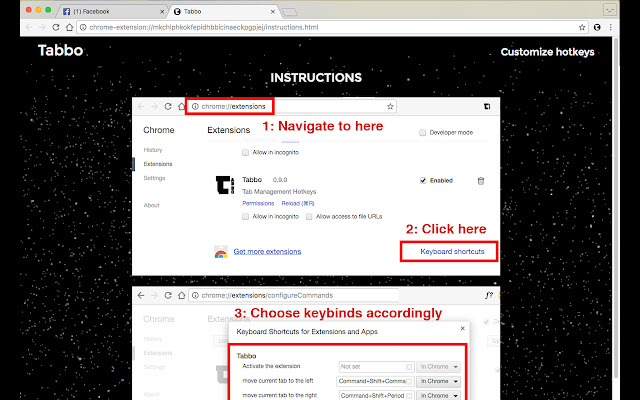Image resolution: width=640 pixels, height=400 pixels.
Task: Clear the Not set field with its x
Action: pos(409,367)
